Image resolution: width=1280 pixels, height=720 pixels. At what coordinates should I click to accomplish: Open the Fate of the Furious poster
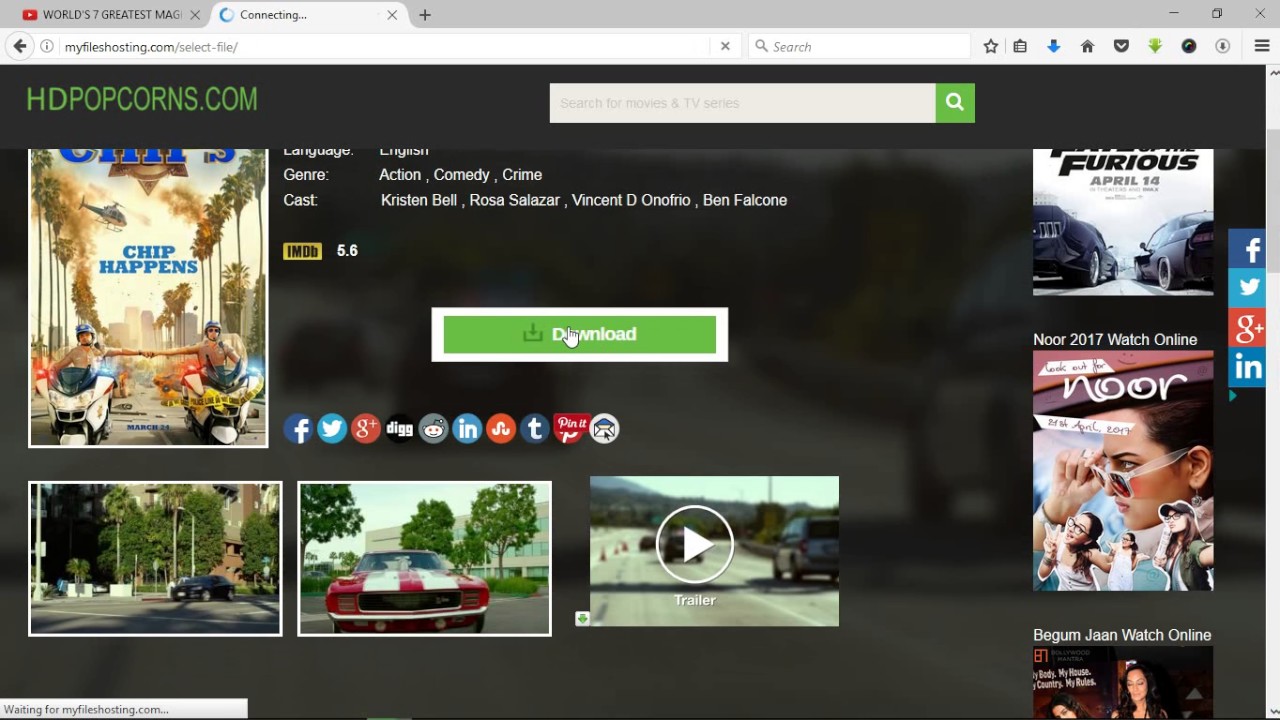click(x=1123, y=222)
